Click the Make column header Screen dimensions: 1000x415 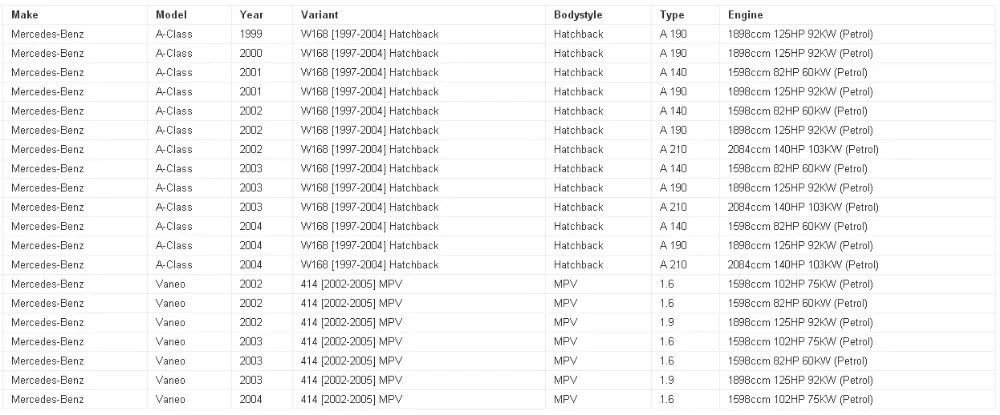tap(25, 15)
